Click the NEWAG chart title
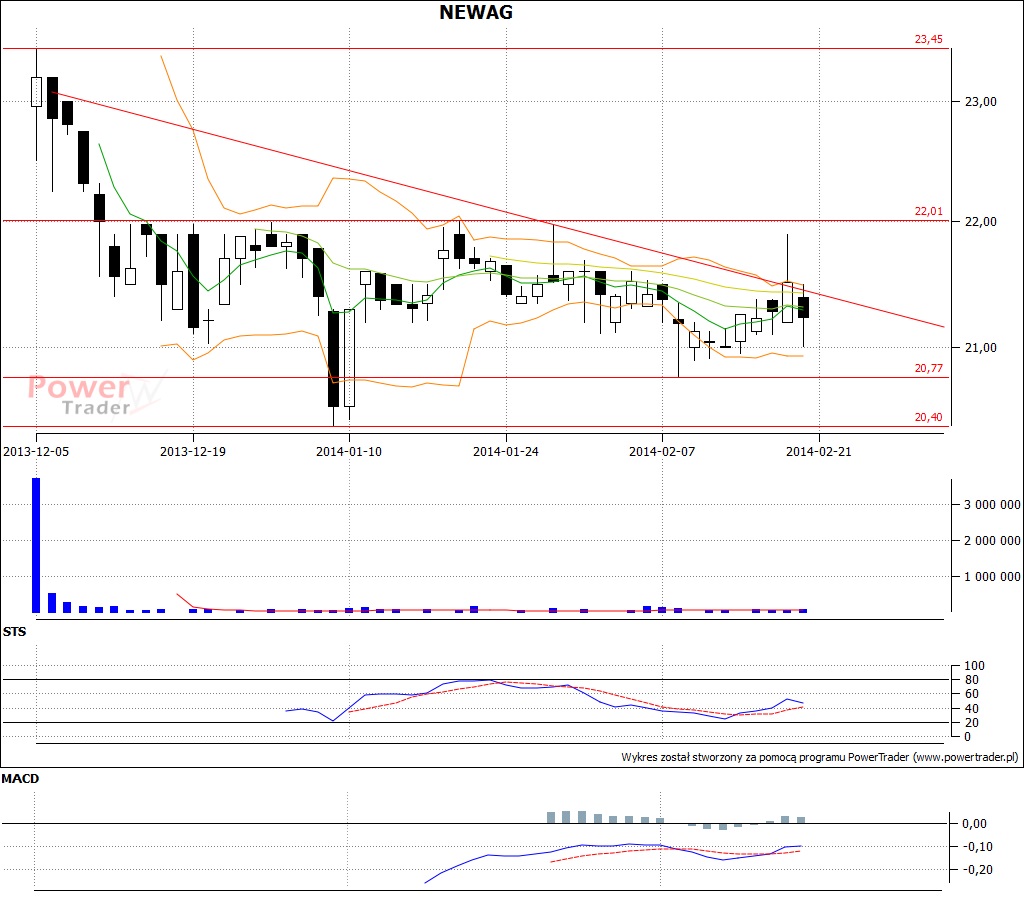Image resolution: width=1024 pixels, height=899 pixels. [476, 12]
